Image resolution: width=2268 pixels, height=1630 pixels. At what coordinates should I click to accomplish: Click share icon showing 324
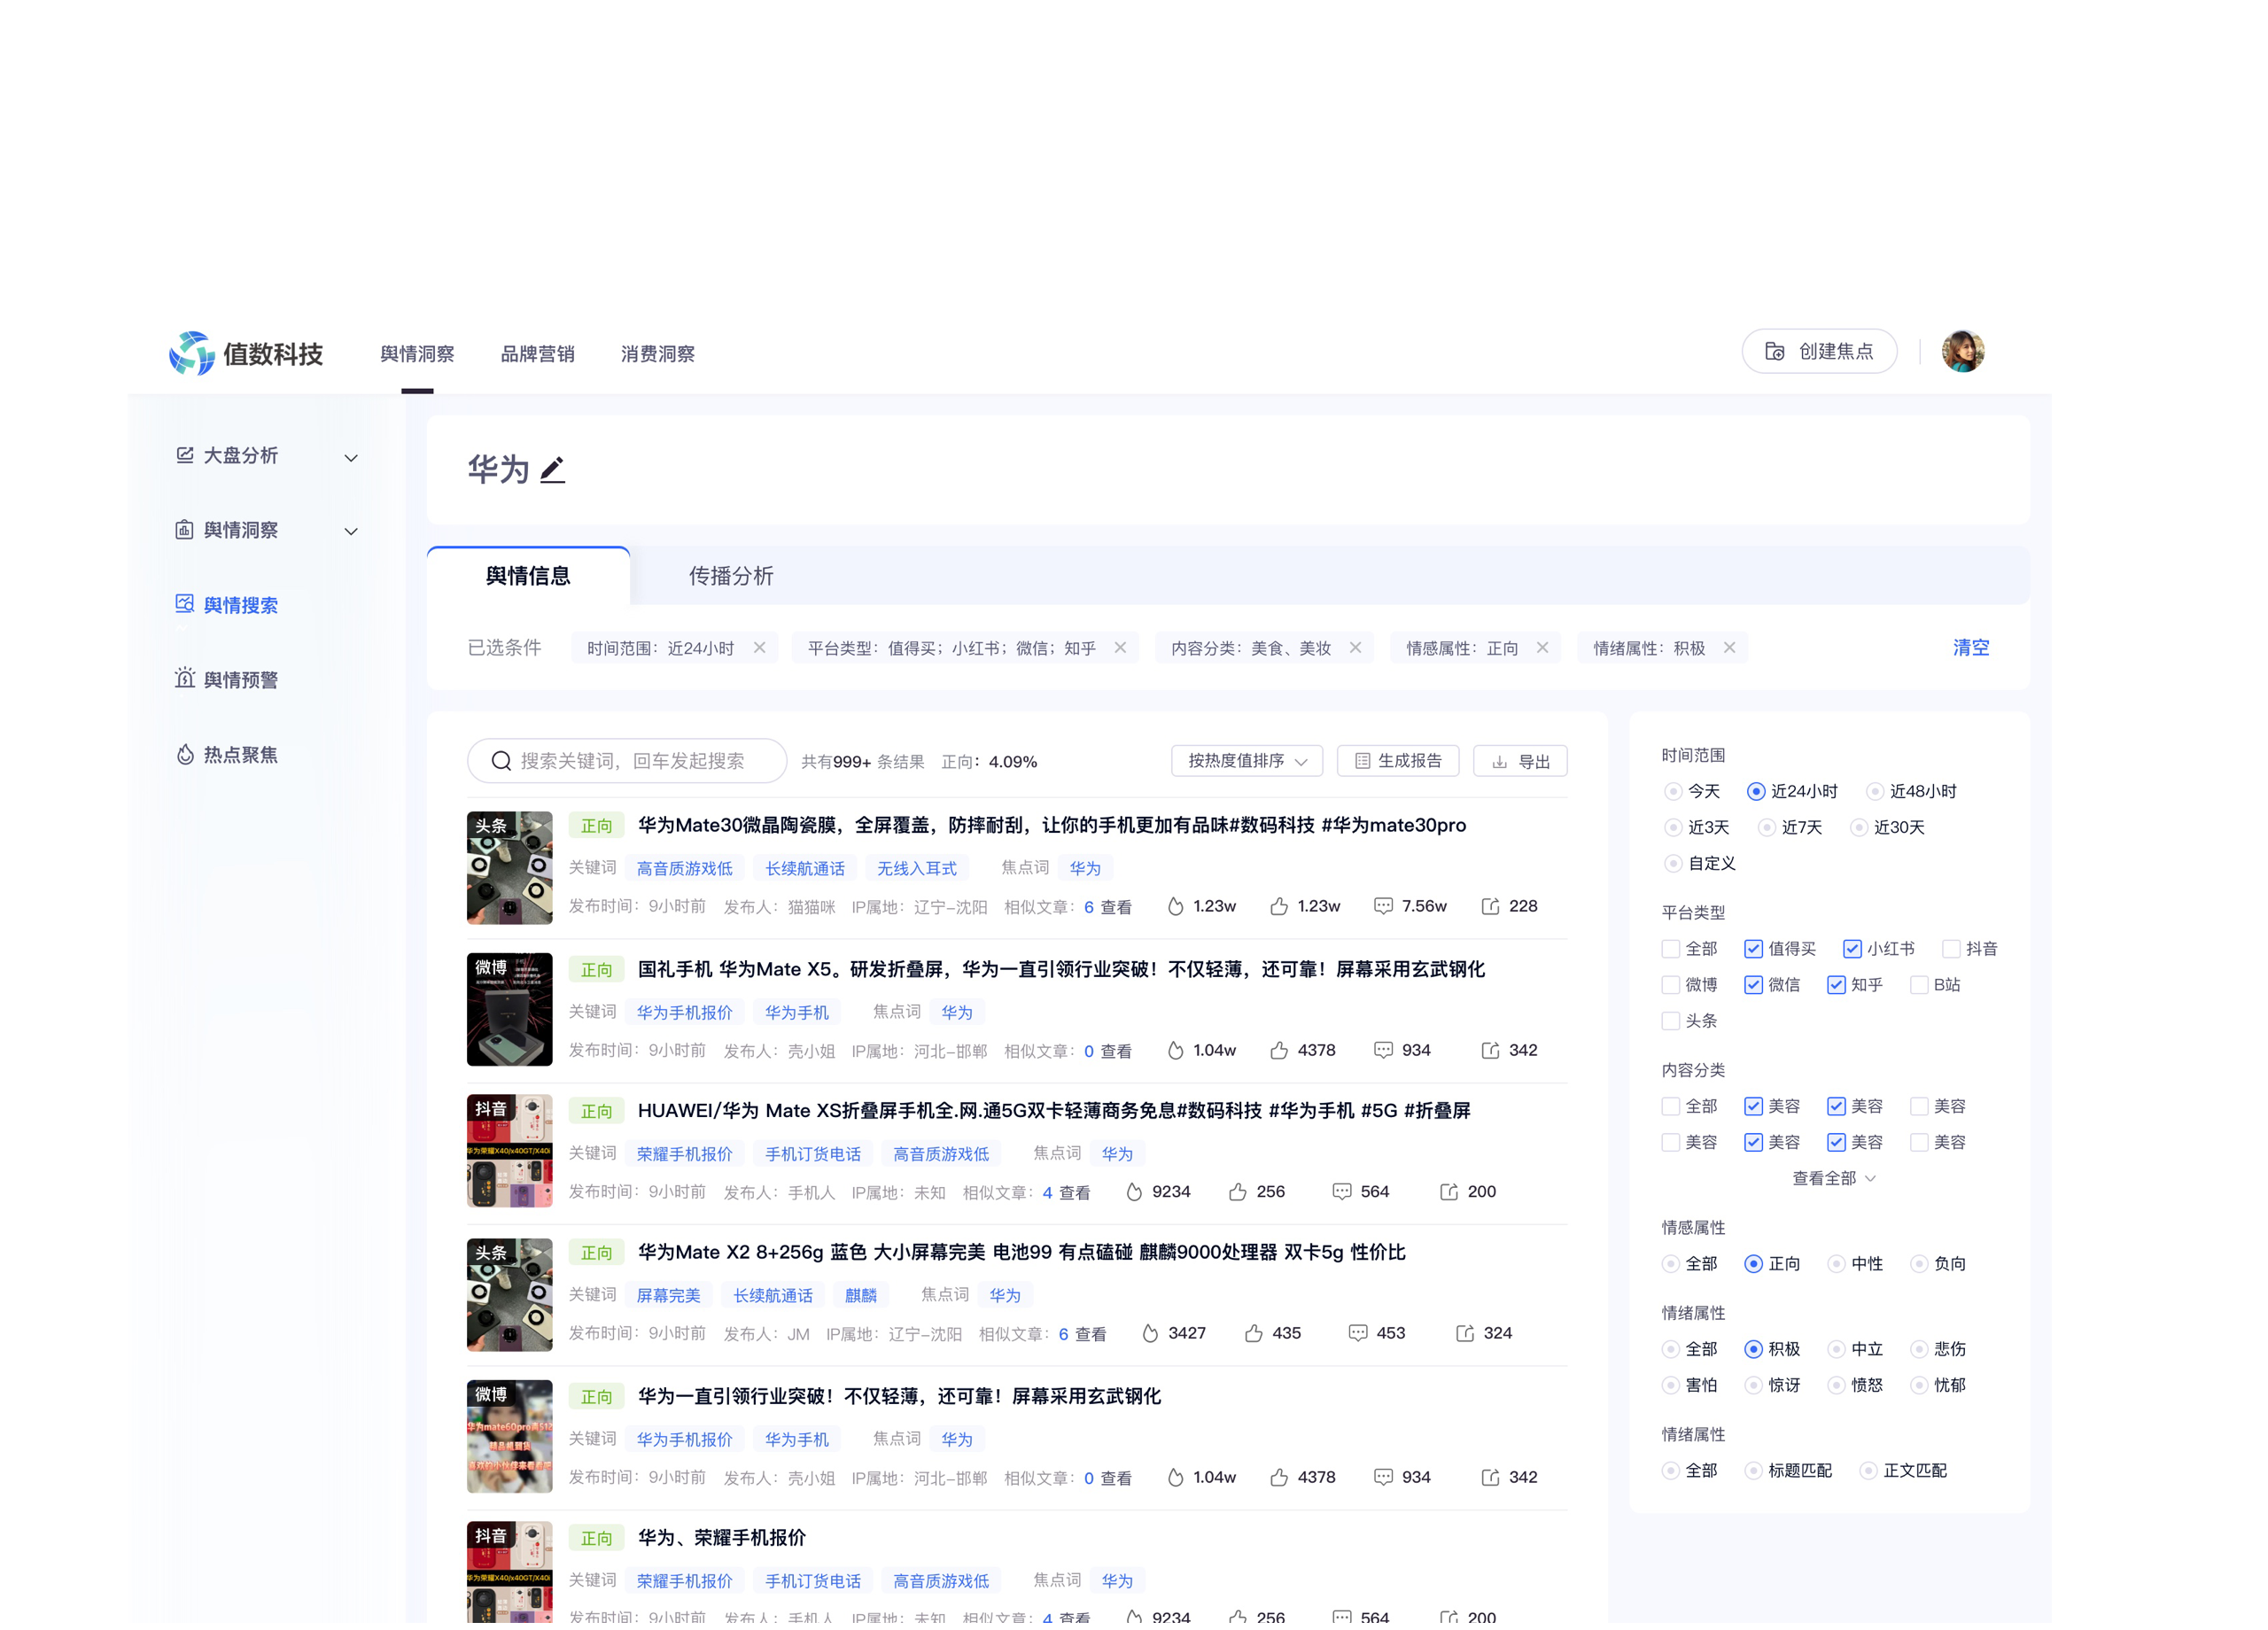pos(1465,1333)
